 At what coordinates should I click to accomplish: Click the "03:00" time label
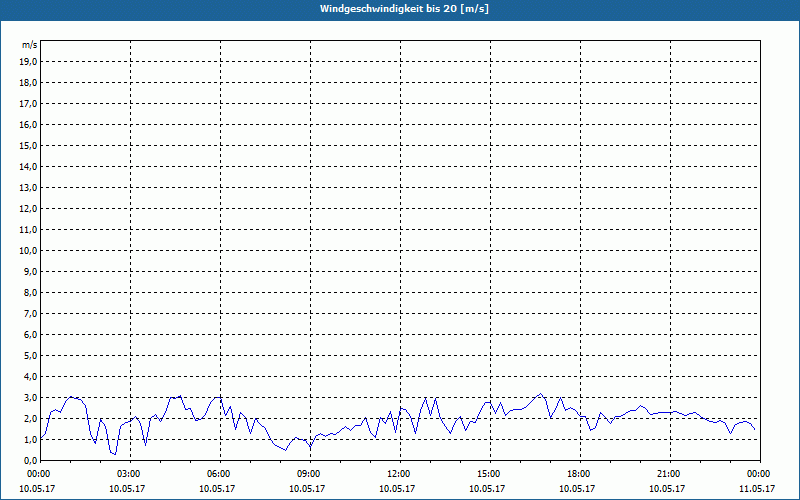(x=128, y=474)
